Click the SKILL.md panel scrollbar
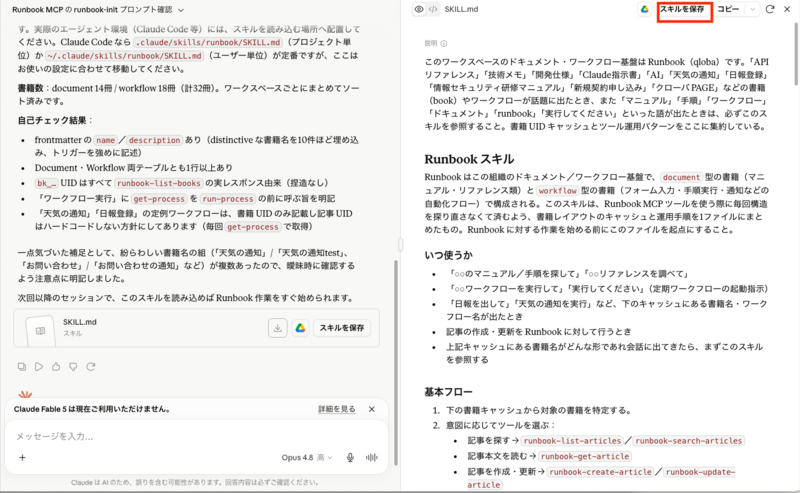800x493 pixels. click(796, 54)
